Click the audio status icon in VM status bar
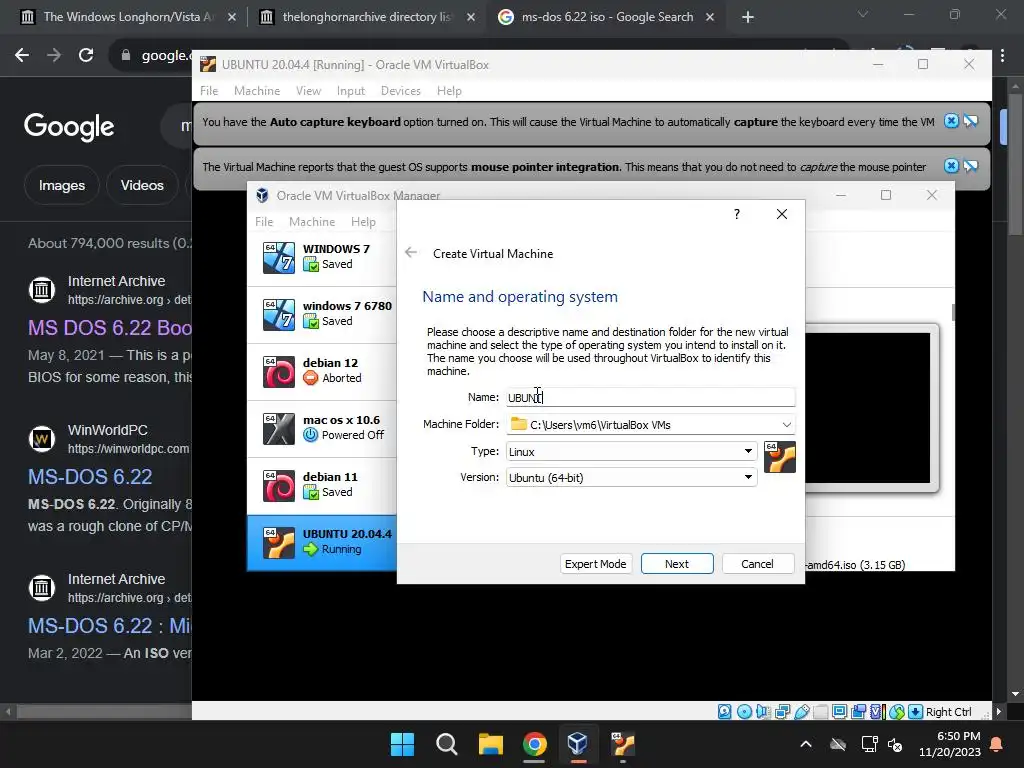The width and height of the screenshot is (1024, 768). click(763, 711)
